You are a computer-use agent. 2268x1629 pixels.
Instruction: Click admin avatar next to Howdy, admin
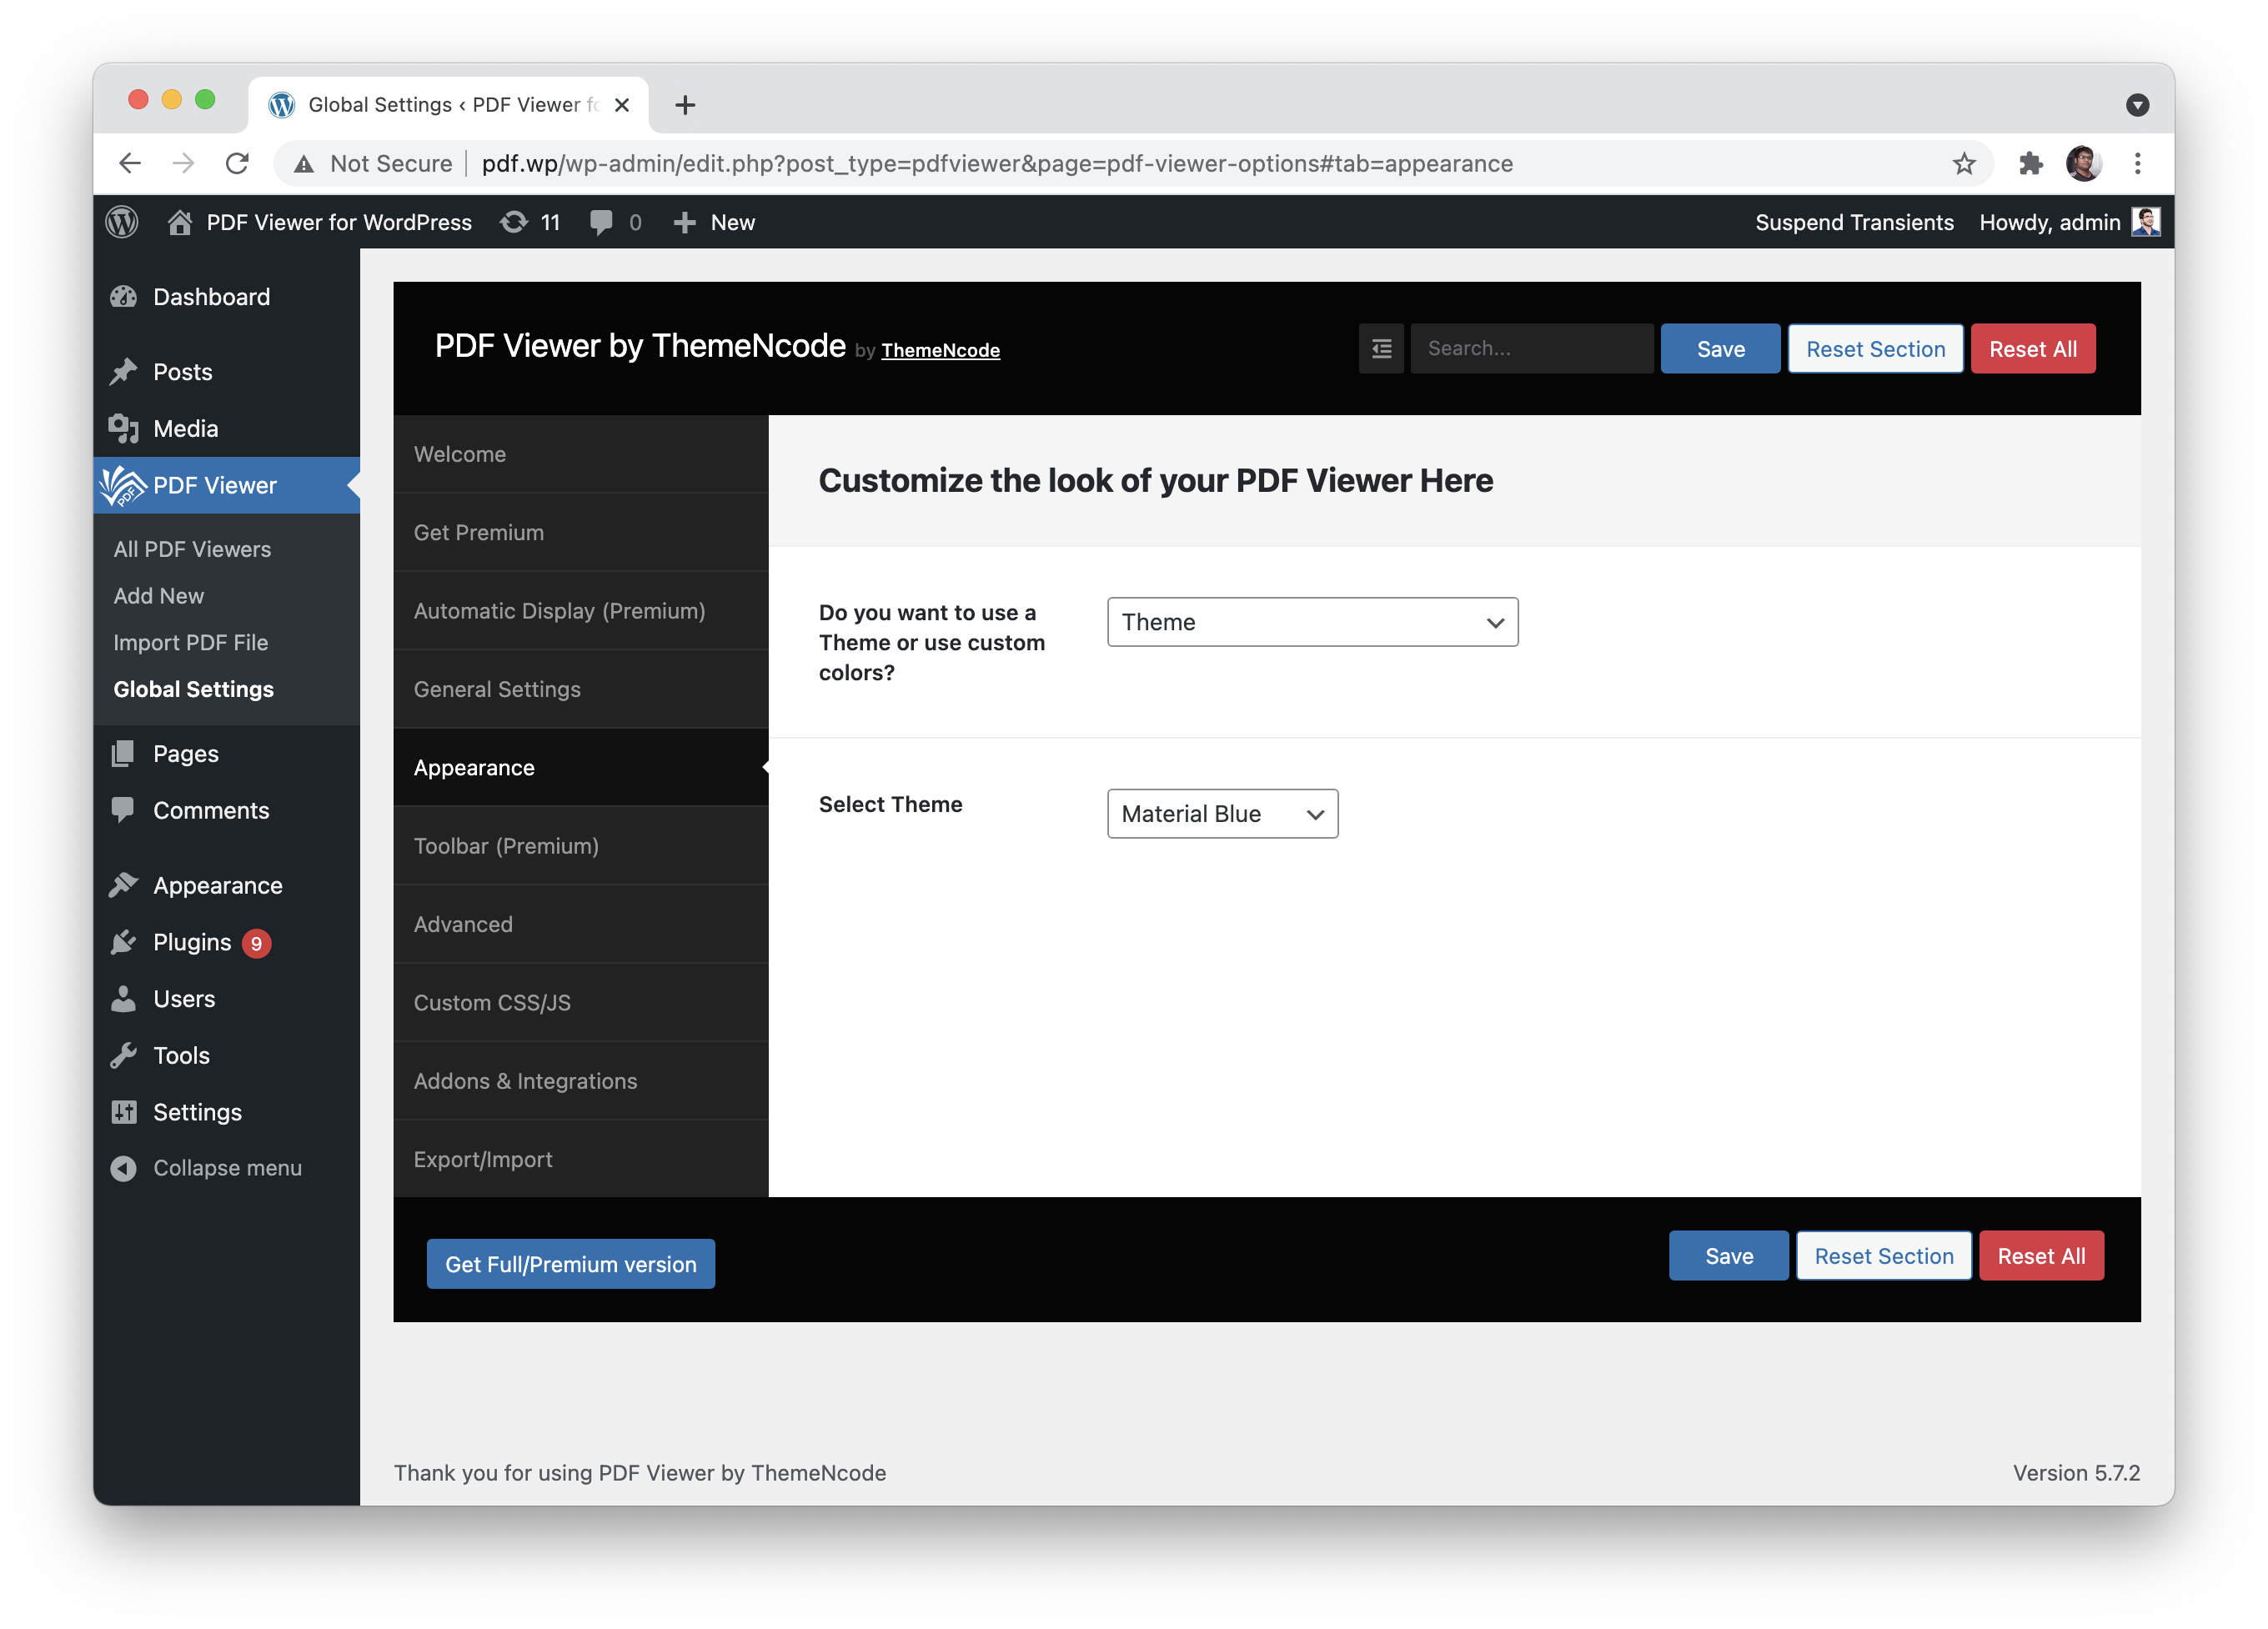(2145, 222)
